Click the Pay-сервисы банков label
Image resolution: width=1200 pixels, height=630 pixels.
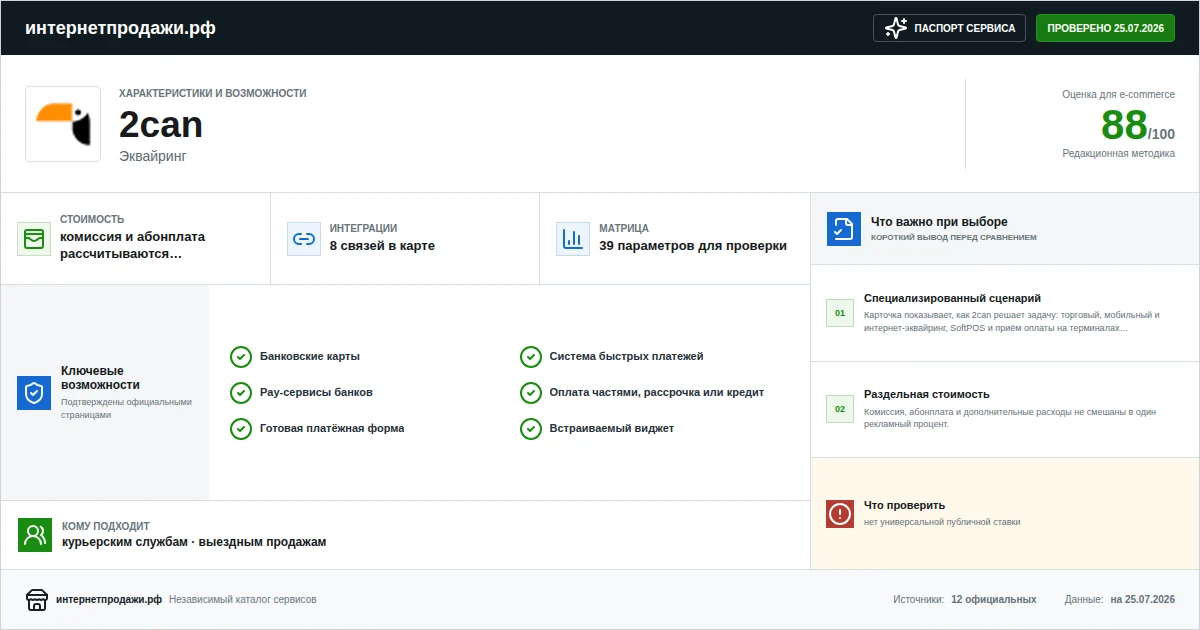click(x=316, y=393)
